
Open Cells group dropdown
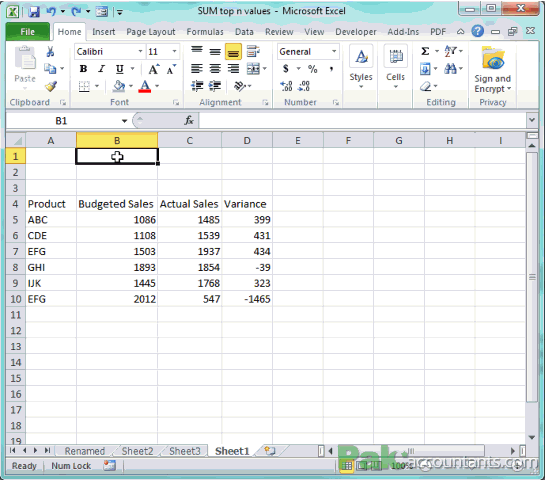[396, 67]
